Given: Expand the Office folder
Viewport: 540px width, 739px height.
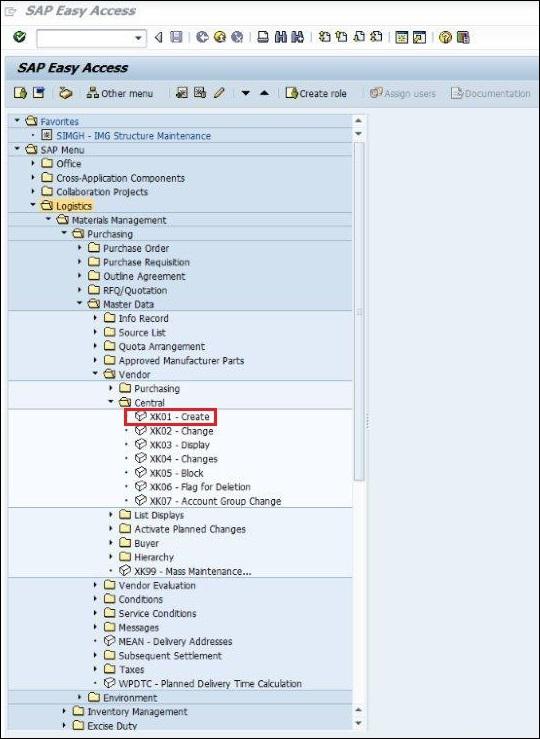Looking at the screenshot, I should [x=33, y=163].
